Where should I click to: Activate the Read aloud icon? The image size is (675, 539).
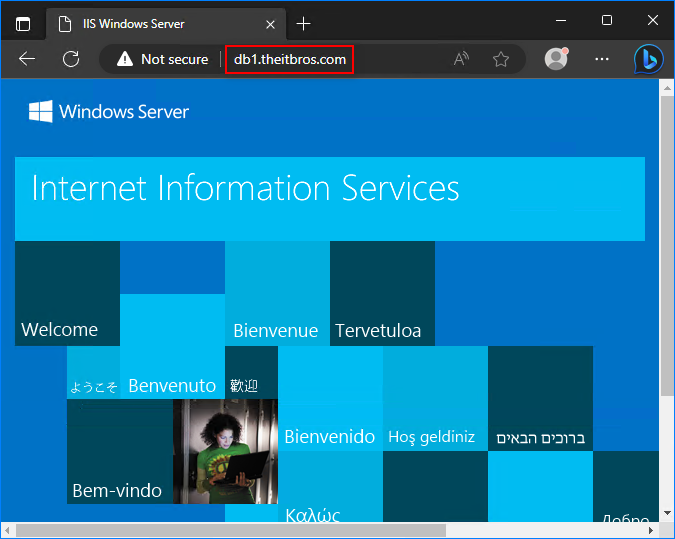tap(461, 59)
